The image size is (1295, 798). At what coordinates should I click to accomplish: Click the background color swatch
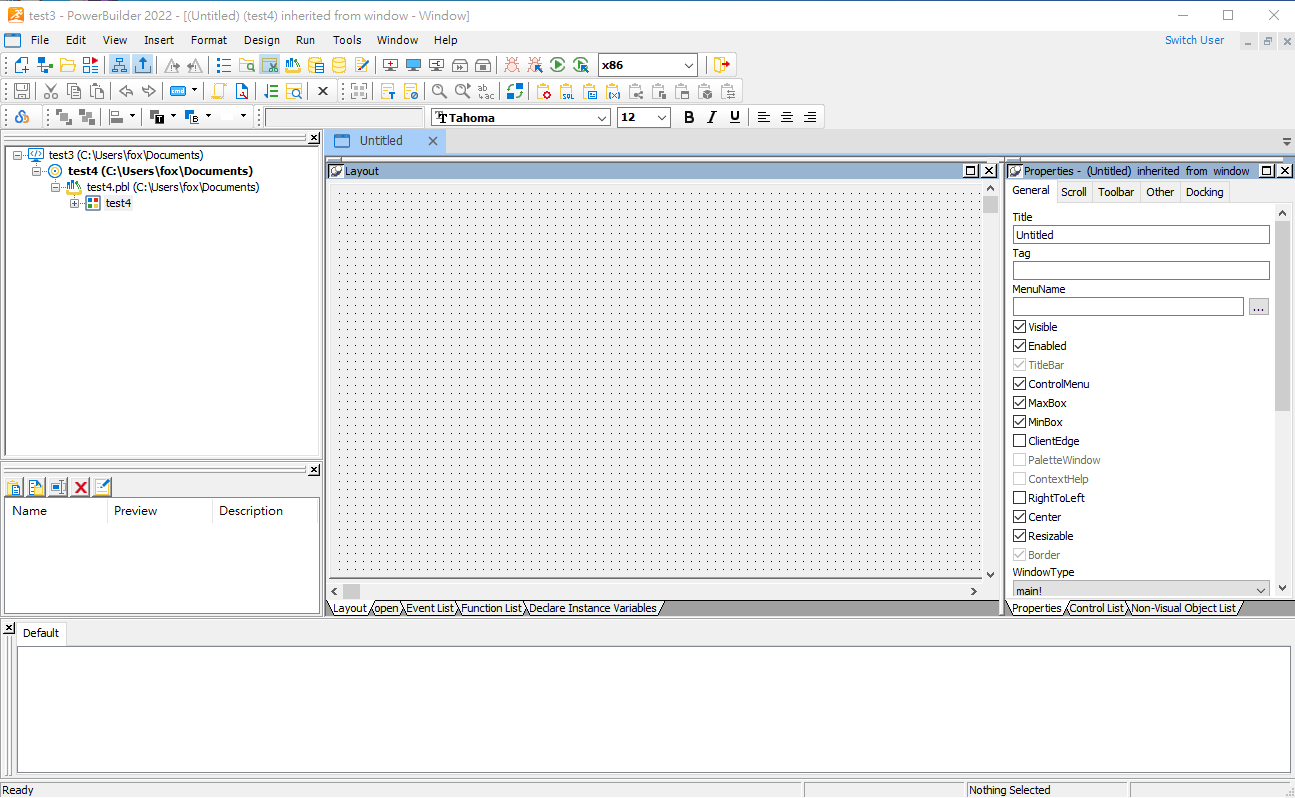(x=193, y=117)
